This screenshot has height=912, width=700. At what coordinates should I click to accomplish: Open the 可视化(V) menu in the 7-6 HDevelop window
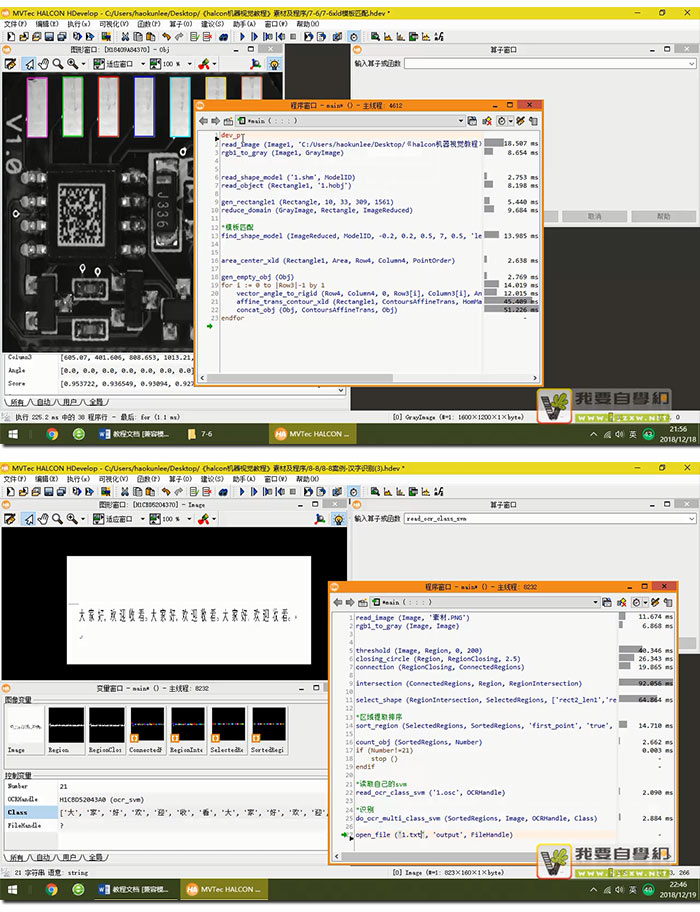113,24
